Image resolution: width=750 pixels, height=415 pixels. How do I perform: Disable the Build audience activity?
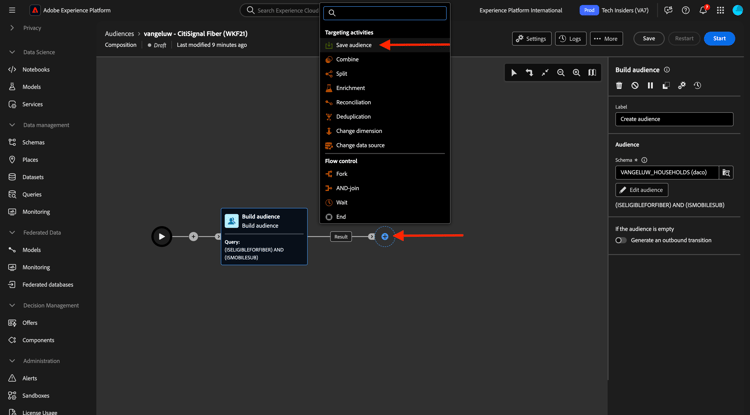pyautogui.click(x=635, y=86)
